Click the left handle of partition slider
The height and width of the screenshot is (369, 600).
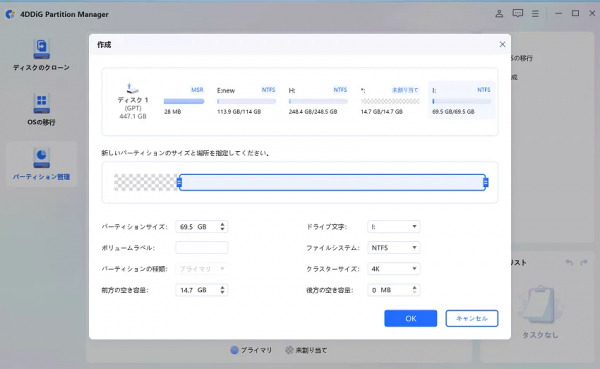[179, 183]
